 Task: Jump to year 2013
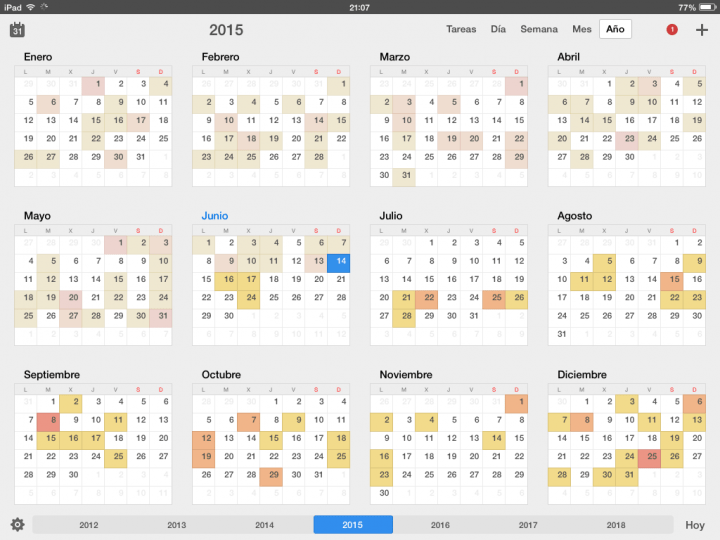177,525
